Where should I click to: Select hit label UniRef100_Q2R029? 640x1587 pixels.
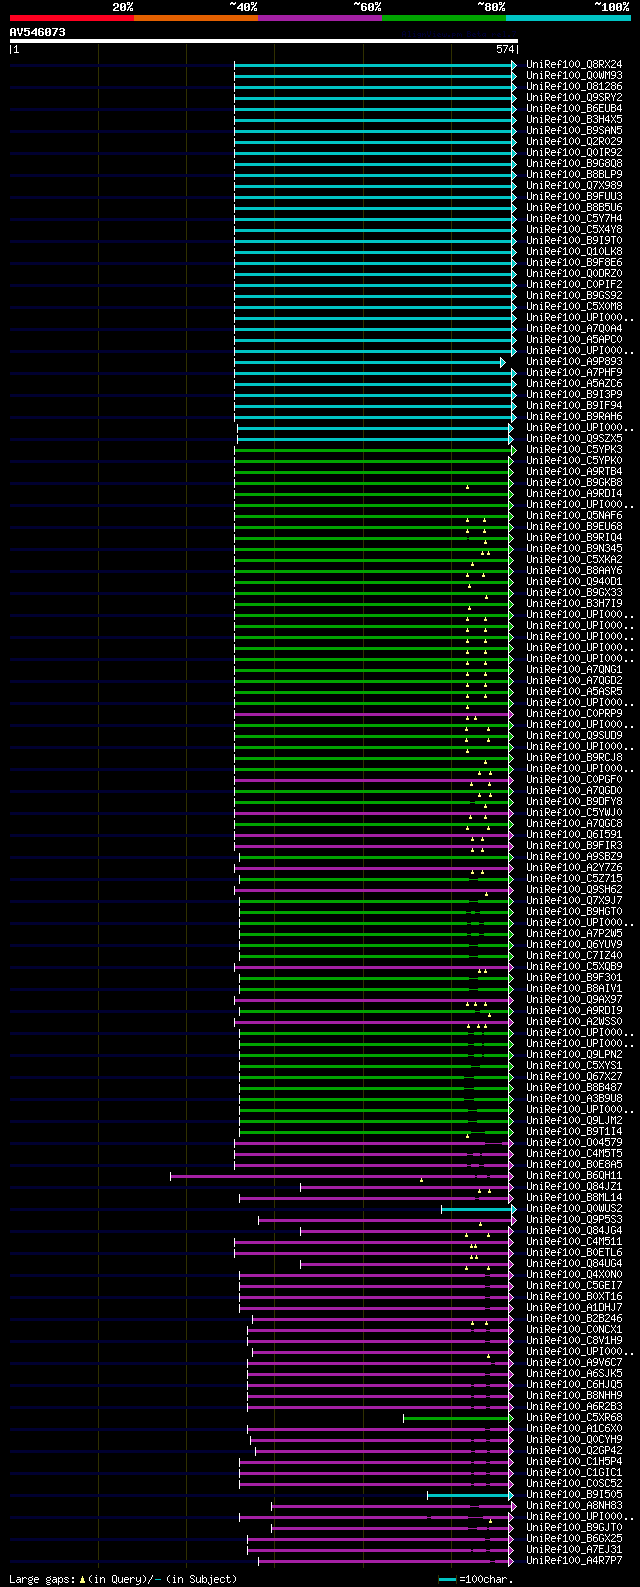pos(576,141)
